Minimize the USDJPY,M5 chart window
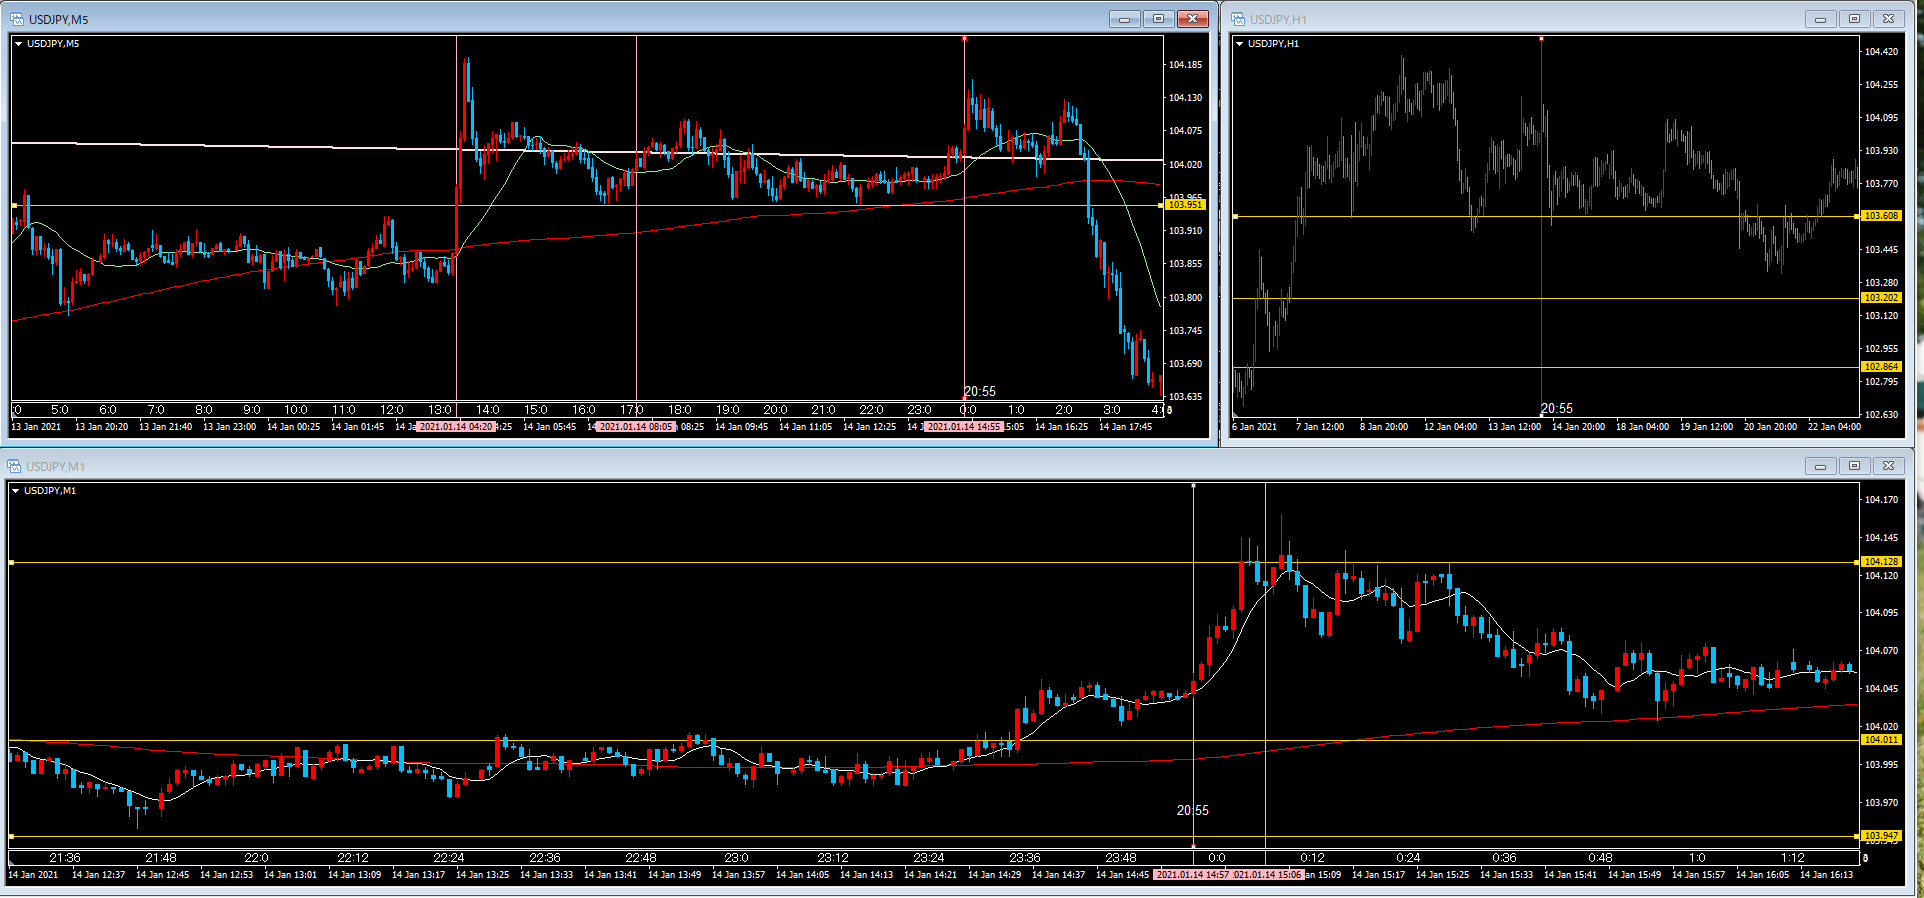 1124,19
